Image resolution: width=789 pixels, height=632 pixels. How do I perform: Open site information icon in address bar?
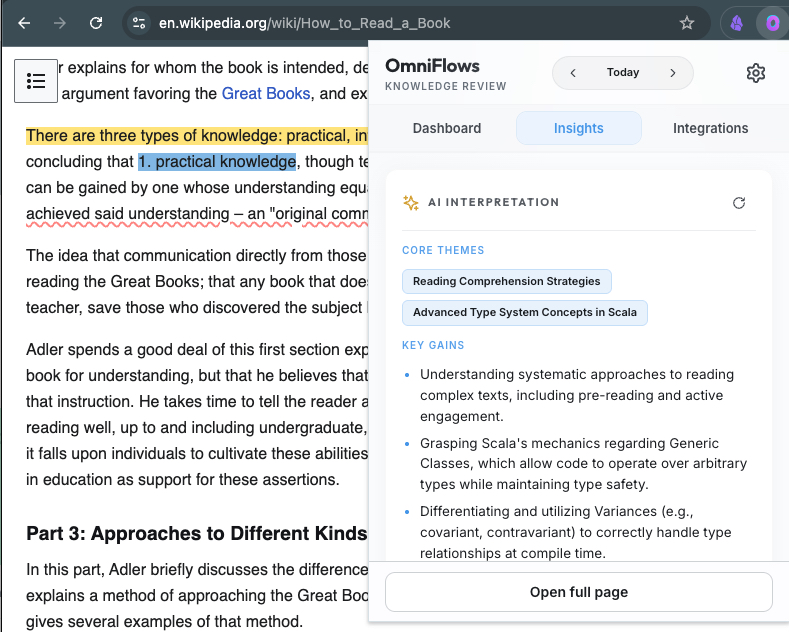pyautogui.click(x=139, y=23)
